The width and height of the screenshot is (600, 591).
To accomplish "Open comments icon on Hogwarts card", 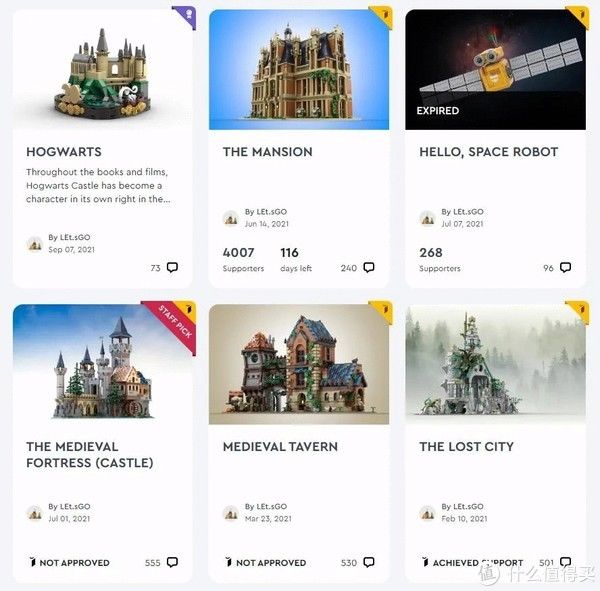I will click(x=172, y=267).
